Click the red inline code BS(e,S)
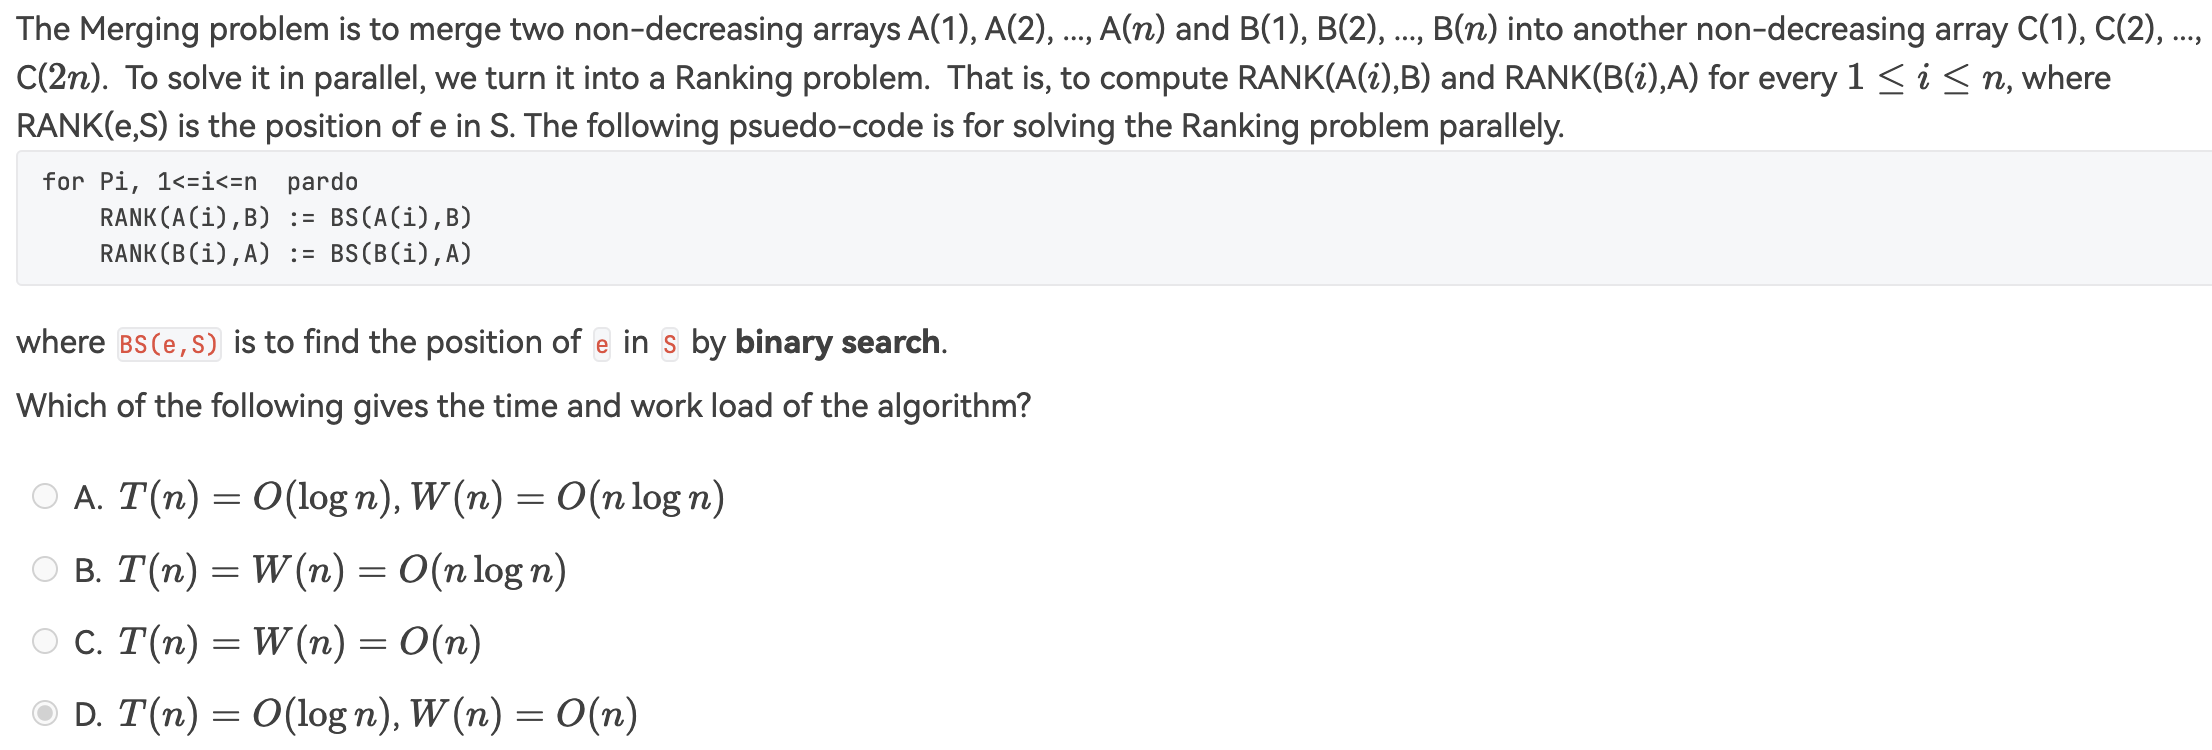The width and height of the screenshot is (2212, 750). click(x=169, y=344)
